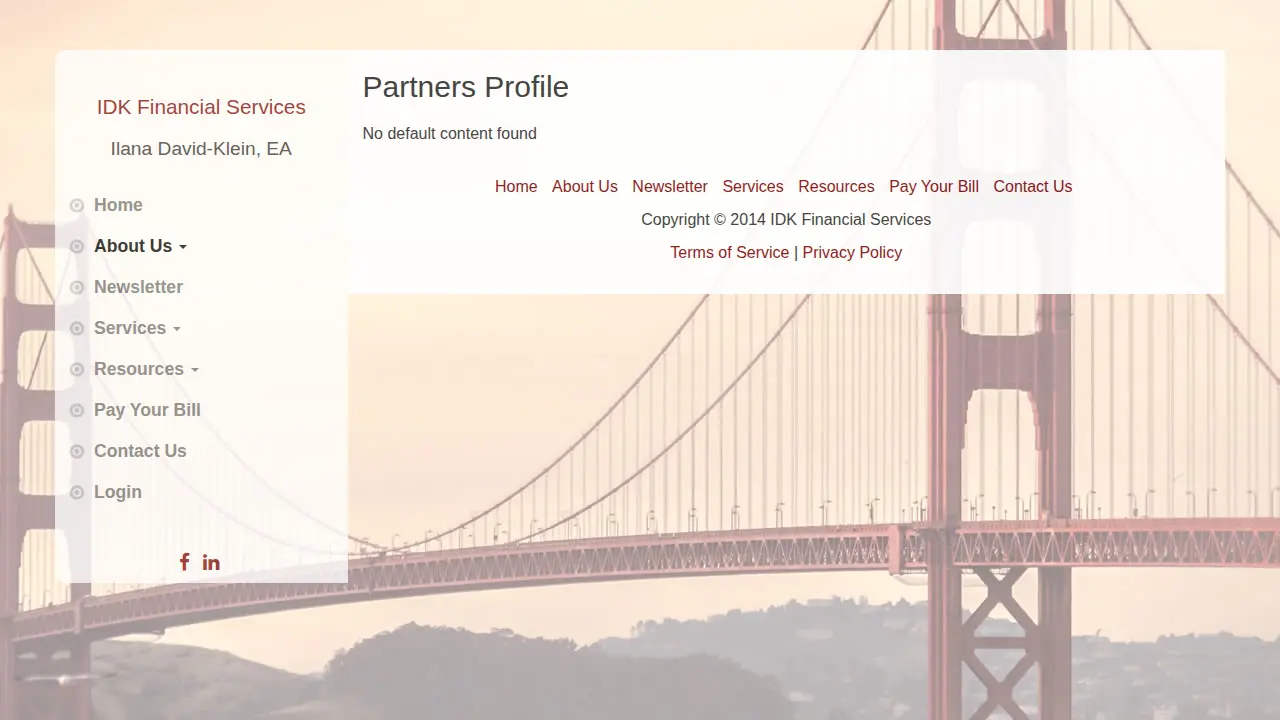Open the LinkedIn icon in sidebar
This screenshot has width=1280, height=720.
[211, 562]
